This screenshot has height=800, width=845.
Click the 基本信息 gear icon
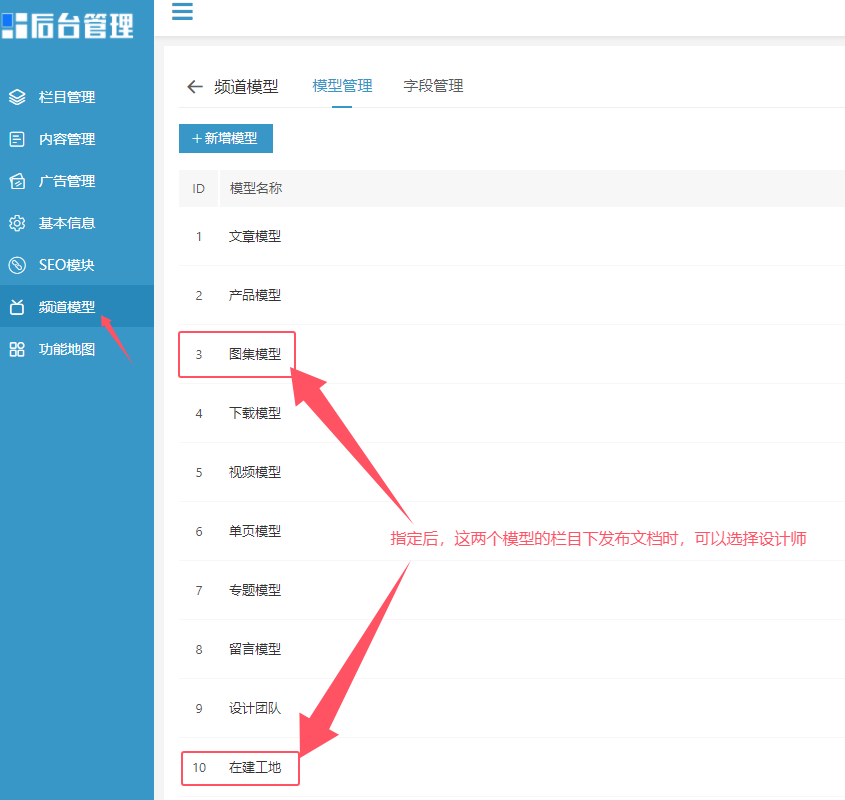click(x=17, y=223)
